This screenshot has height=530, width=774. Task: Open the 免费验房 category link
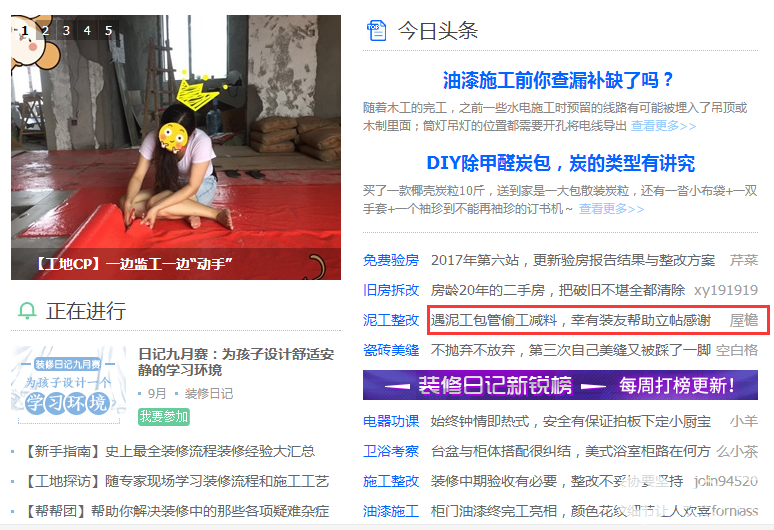click(391, 260)
